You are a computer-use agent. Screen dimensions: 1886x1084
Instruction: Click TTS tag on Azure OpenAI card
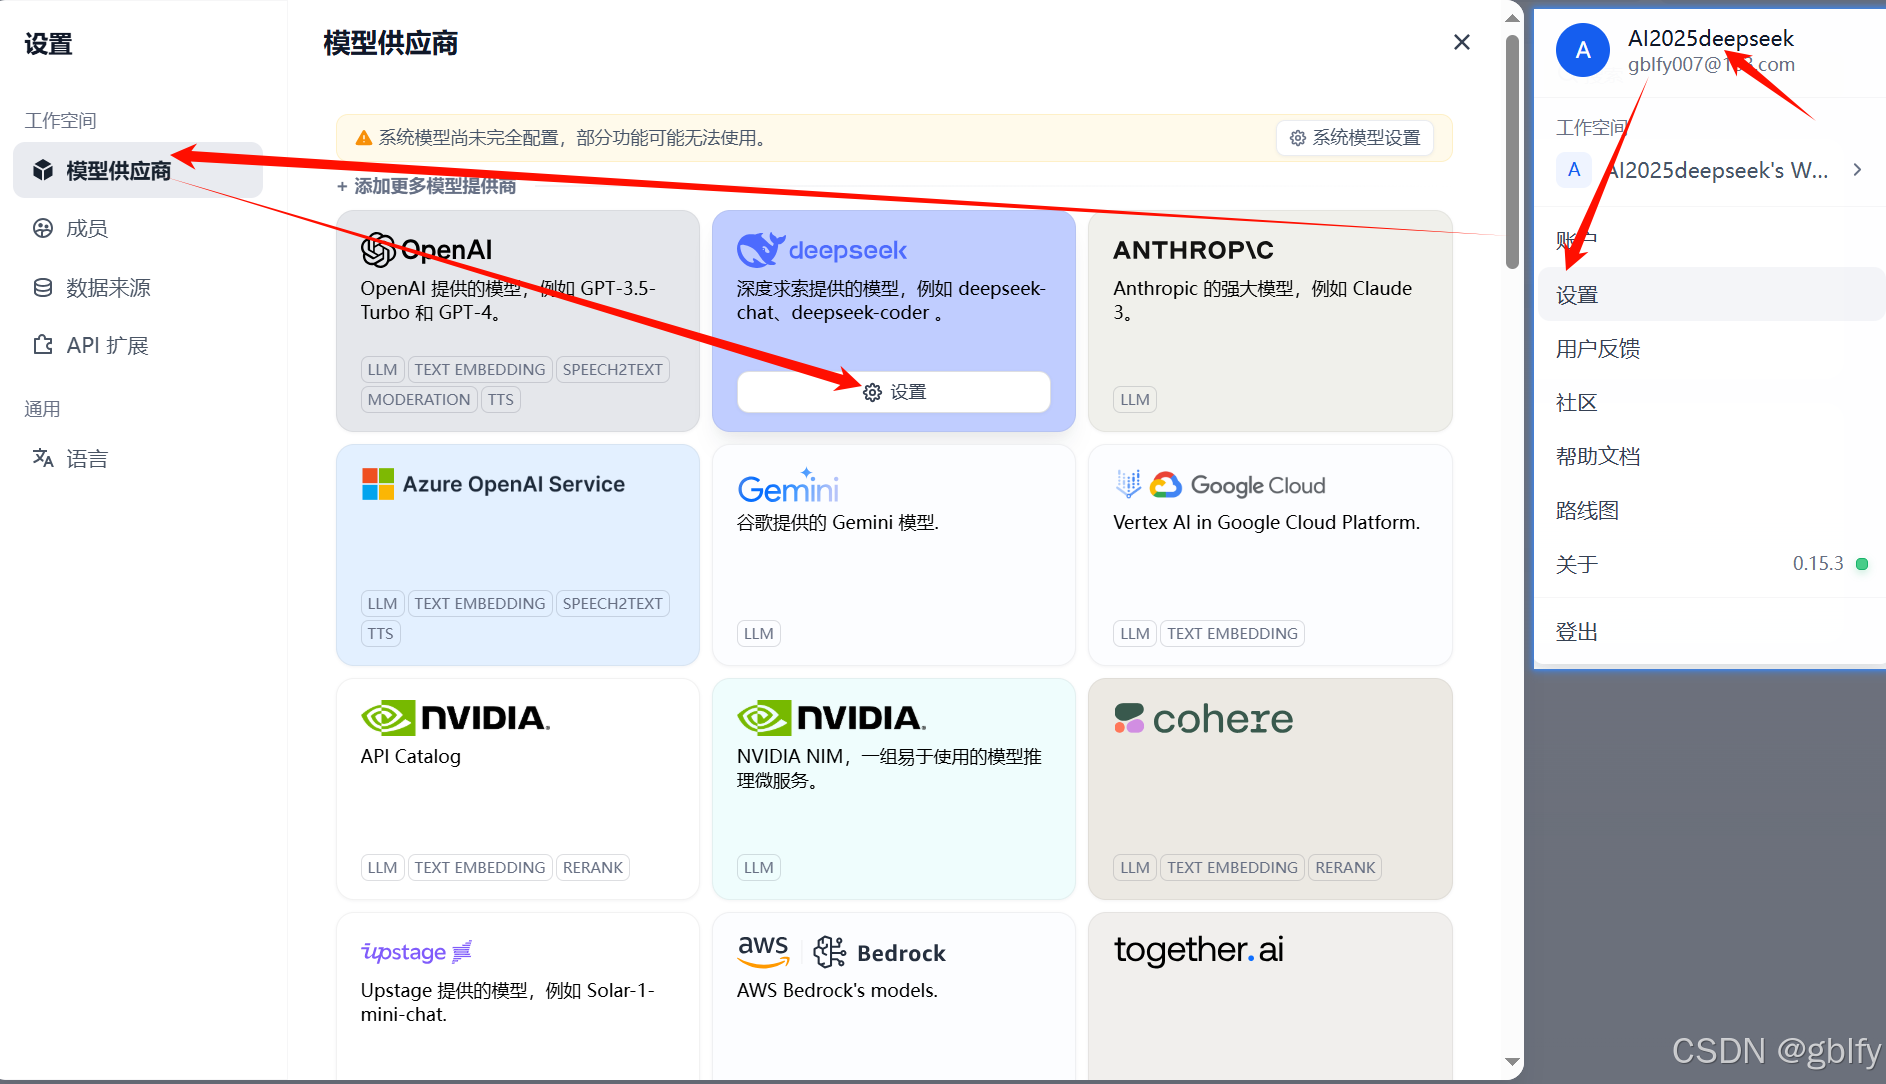coord(381,634)
